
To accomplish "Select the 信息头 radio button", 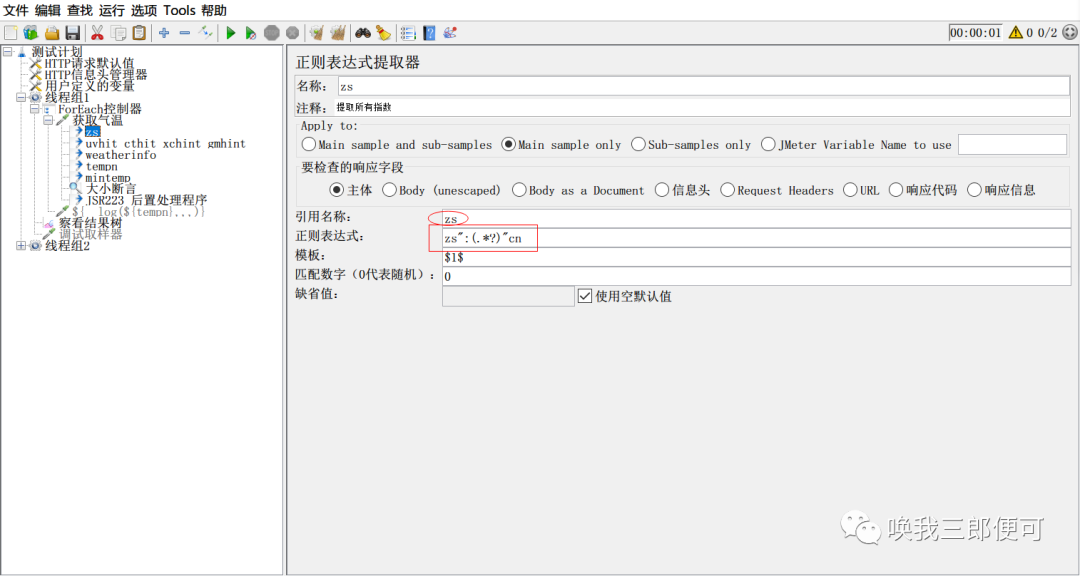I will tap(662, 190).
